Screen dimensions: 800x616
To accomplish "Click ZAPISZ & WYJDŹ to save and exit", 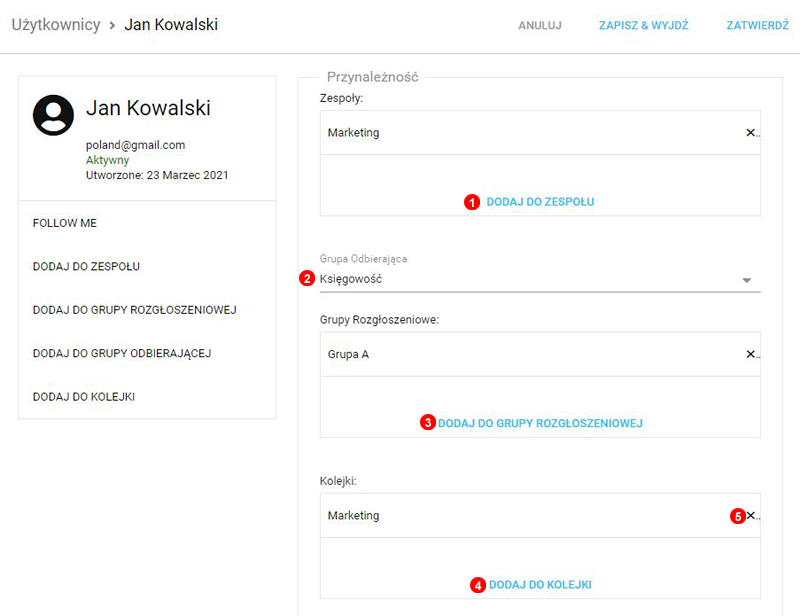I will coord(643,25).
